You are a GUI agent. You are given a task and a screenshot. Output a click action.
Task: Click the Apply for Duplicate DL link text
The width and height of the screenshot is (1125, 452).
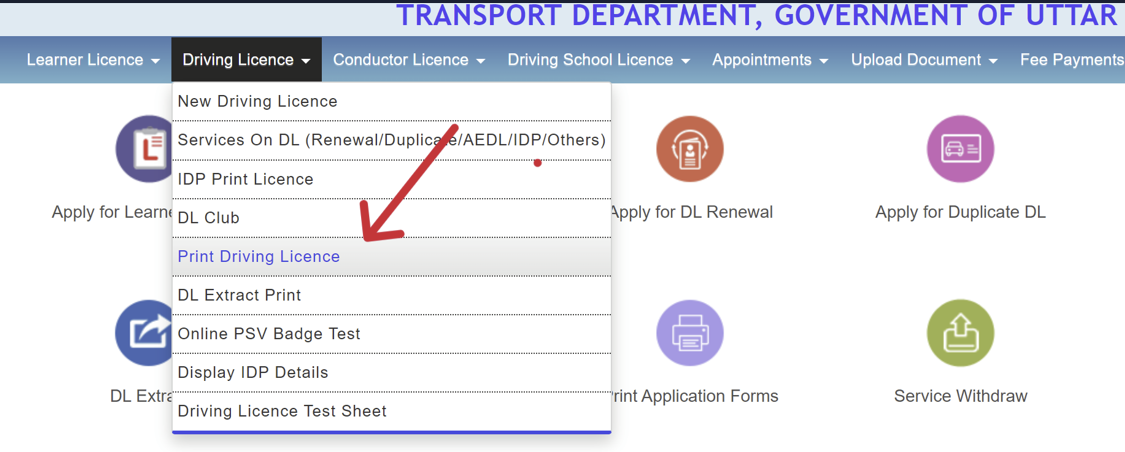click(x=960, y=212)
